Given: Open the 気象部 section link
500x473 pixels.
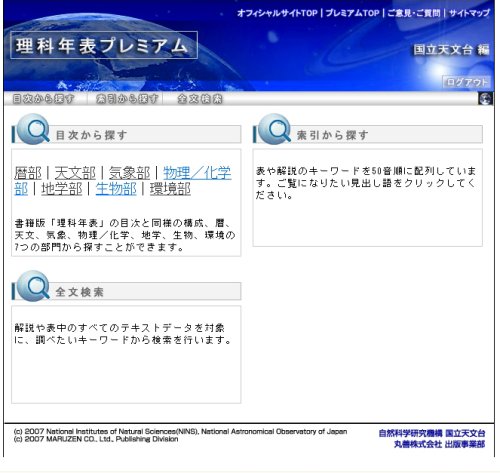Looking at the screenshot, I should click(129, 173).
